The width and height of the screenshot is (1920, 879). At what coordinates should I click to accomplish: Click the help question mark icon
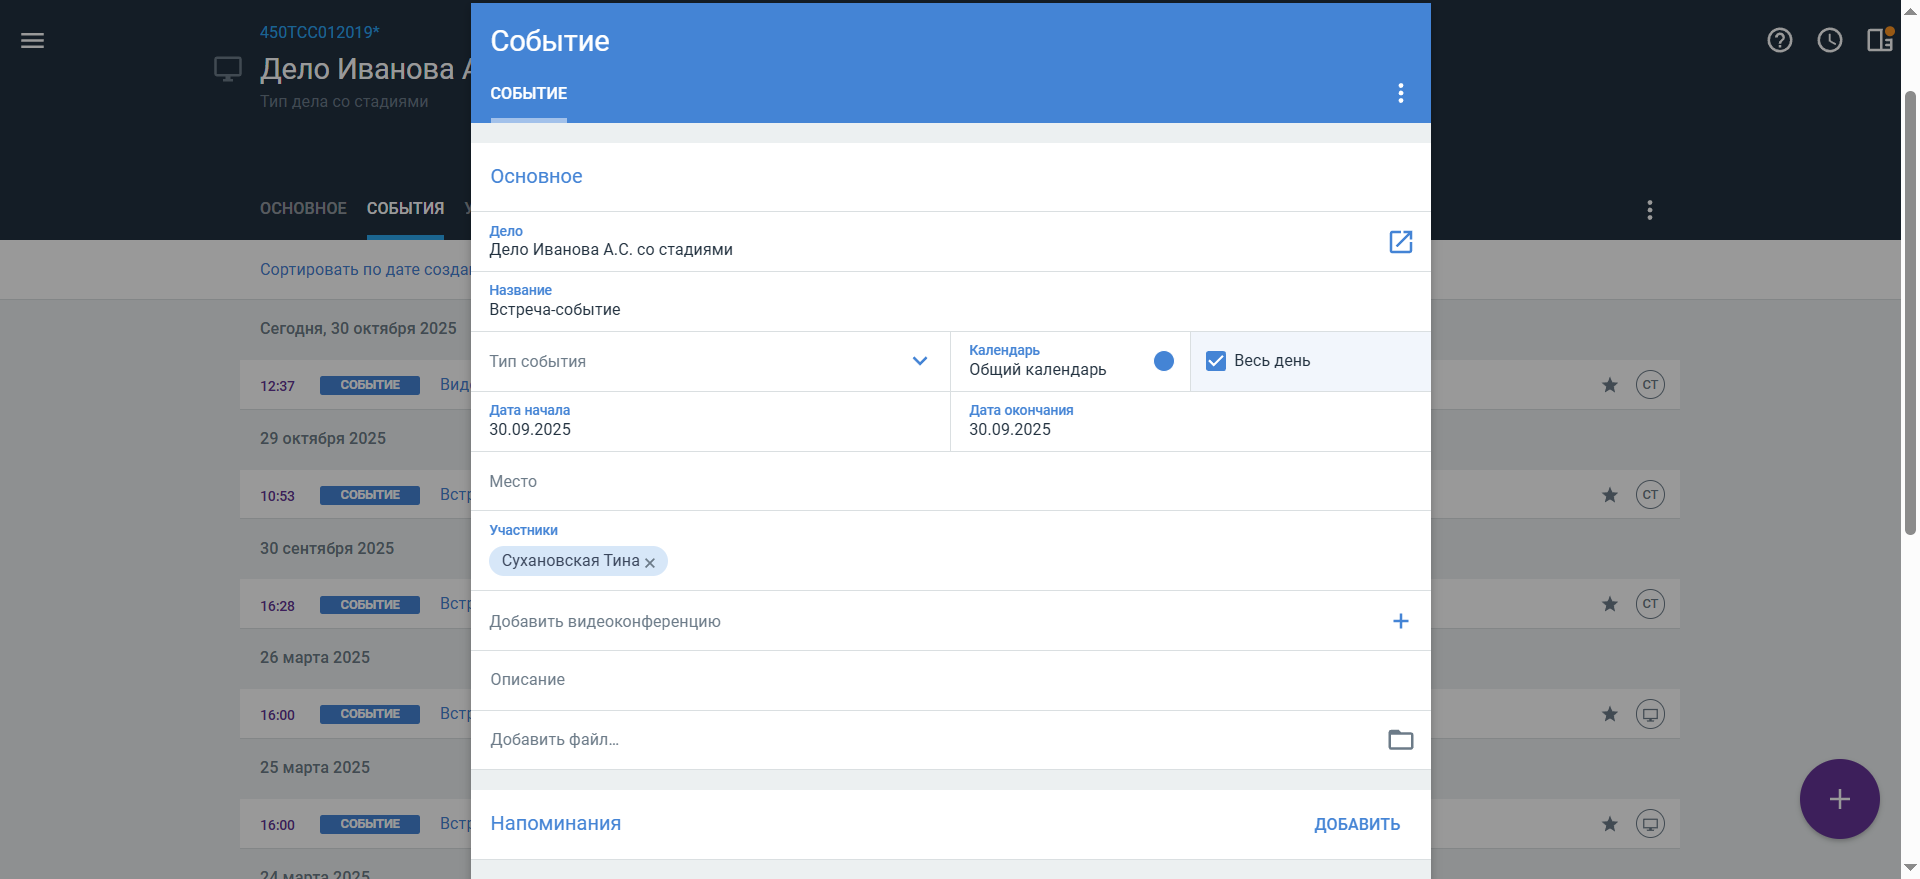1779,40
